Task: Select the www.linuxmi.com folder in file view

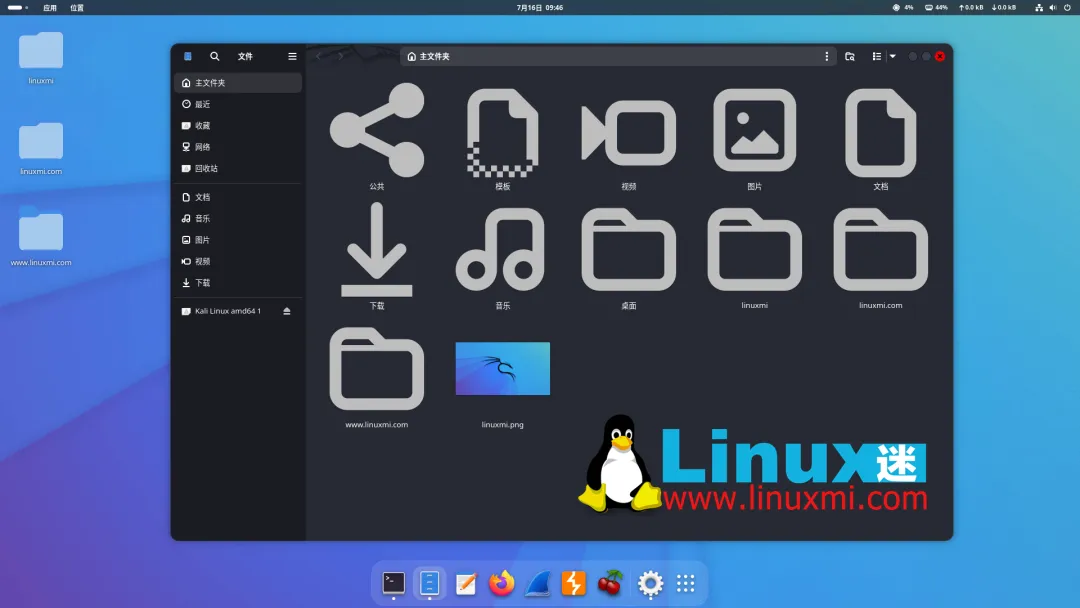Action: pyautogui.click(x=377, y=368)
